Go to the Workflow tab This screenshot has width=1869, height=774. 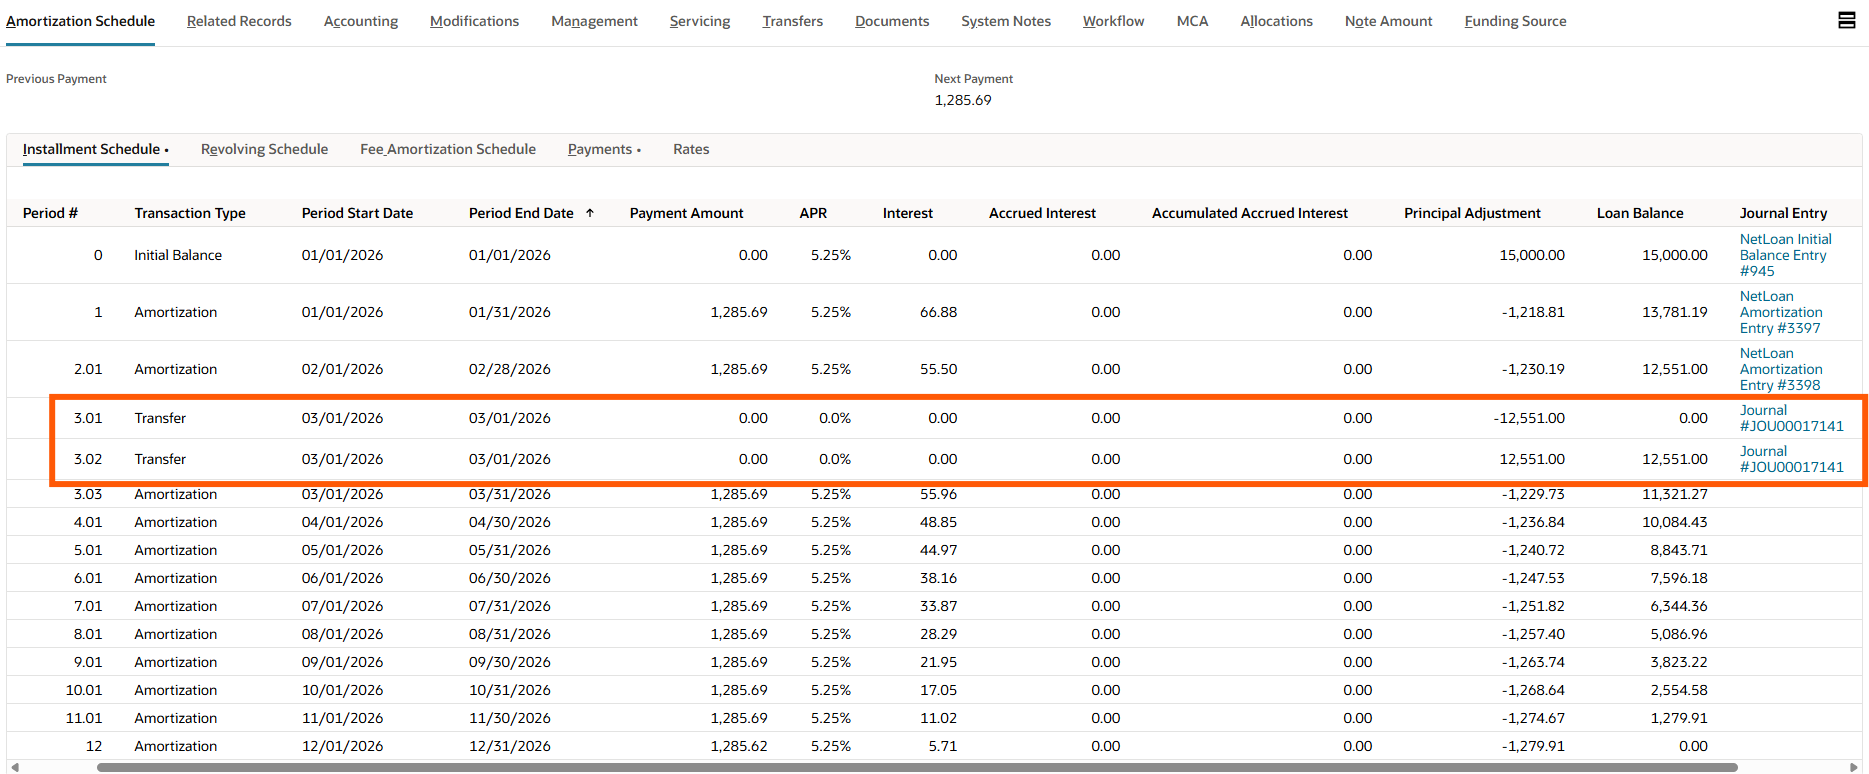tap(1113, 21)
